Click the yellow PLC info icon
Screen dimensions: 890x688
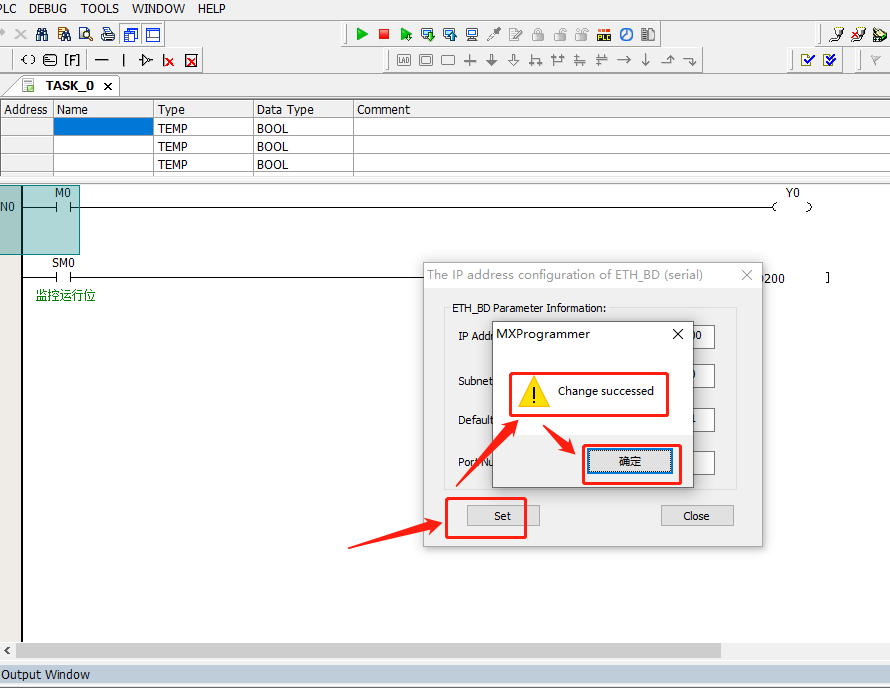(x=604, y=34)
